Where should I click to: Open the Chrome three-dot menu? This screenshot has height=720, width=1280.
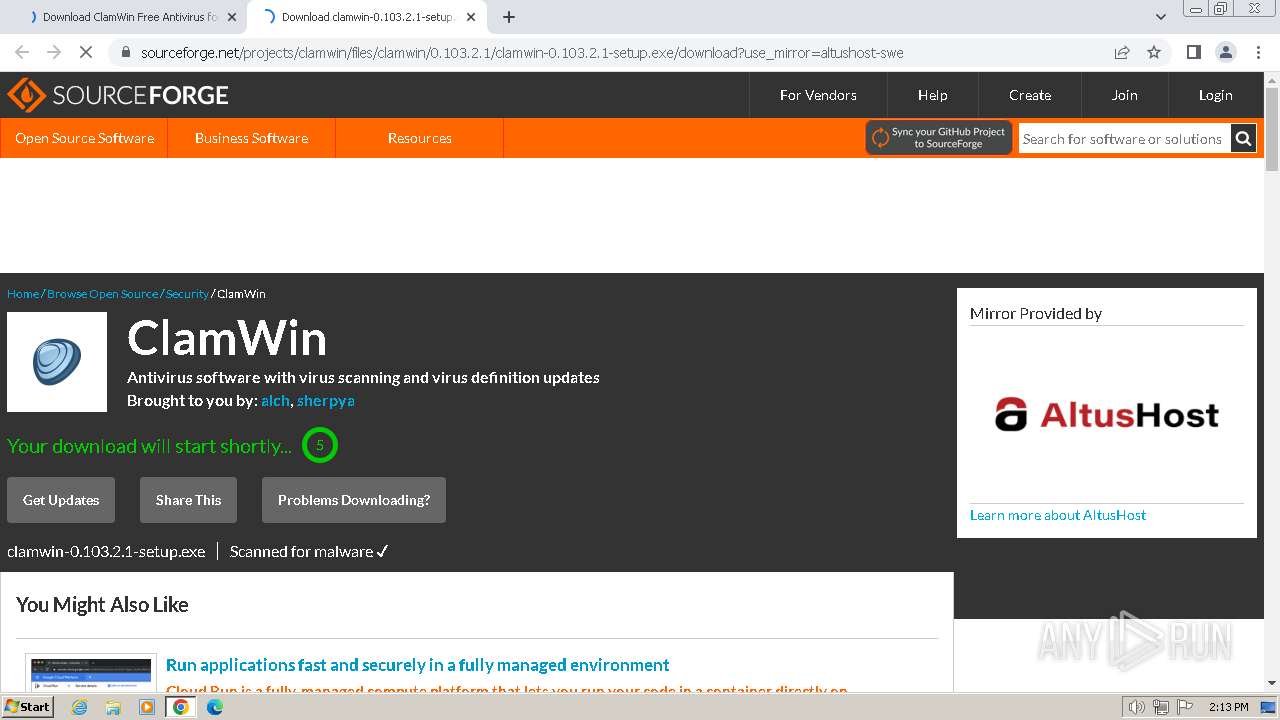pos(1257,52)
